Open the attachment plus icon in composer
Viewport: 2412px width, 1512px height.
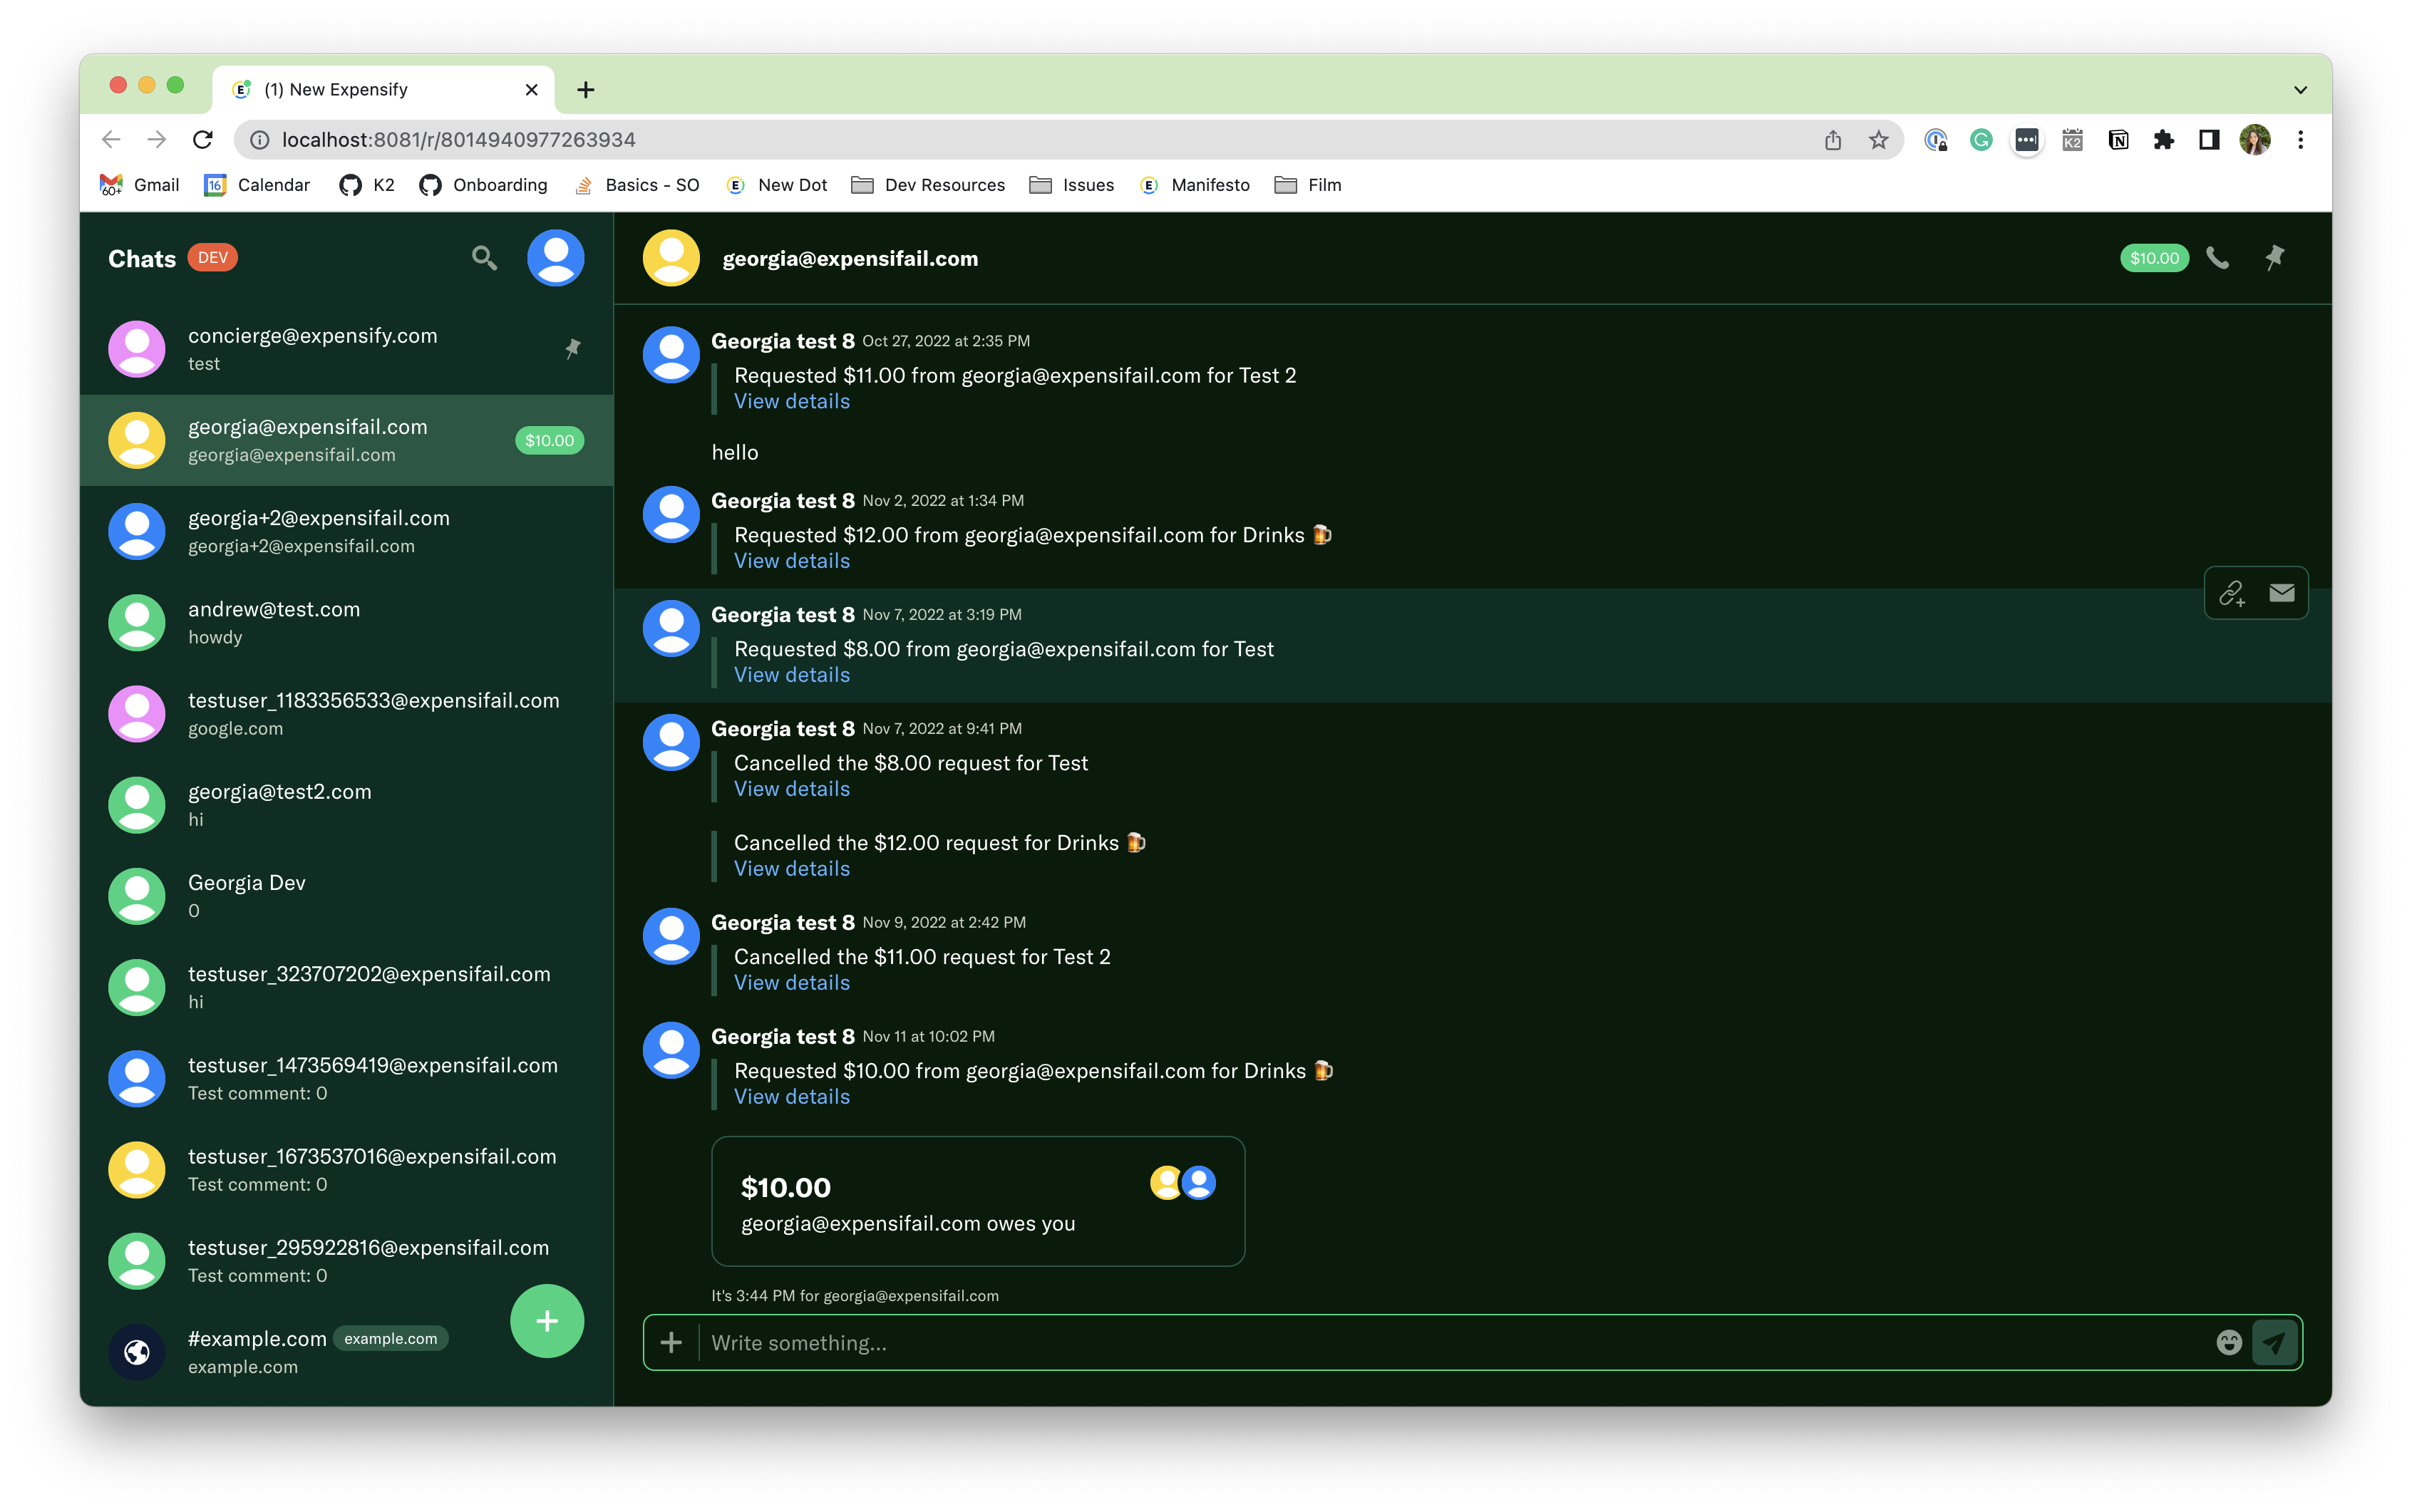(x=671, y=1342)
